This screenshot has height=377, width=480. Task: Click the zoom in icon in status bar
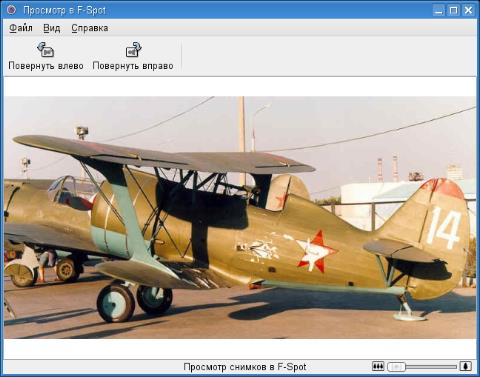click(466, 366)
